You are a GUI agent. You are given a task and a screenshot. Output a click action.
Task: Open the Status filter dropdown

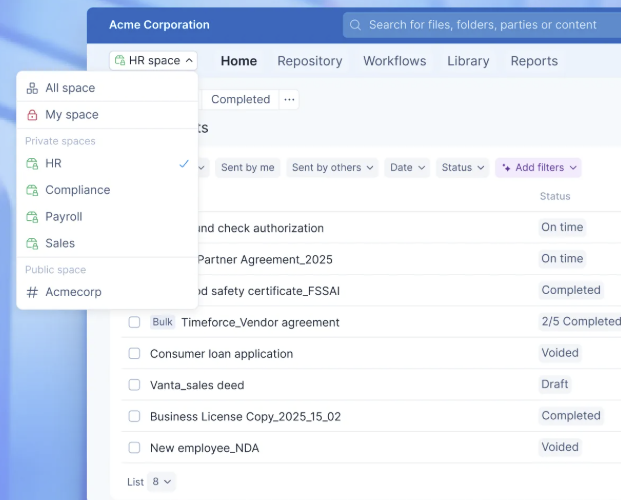(463, 168)
